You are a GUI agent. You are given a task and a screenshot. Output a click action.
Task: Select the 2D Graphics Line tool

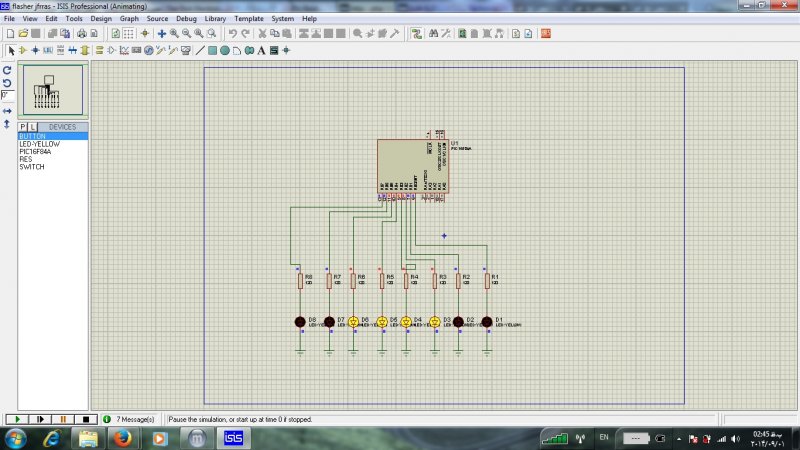tap(200, 51)
